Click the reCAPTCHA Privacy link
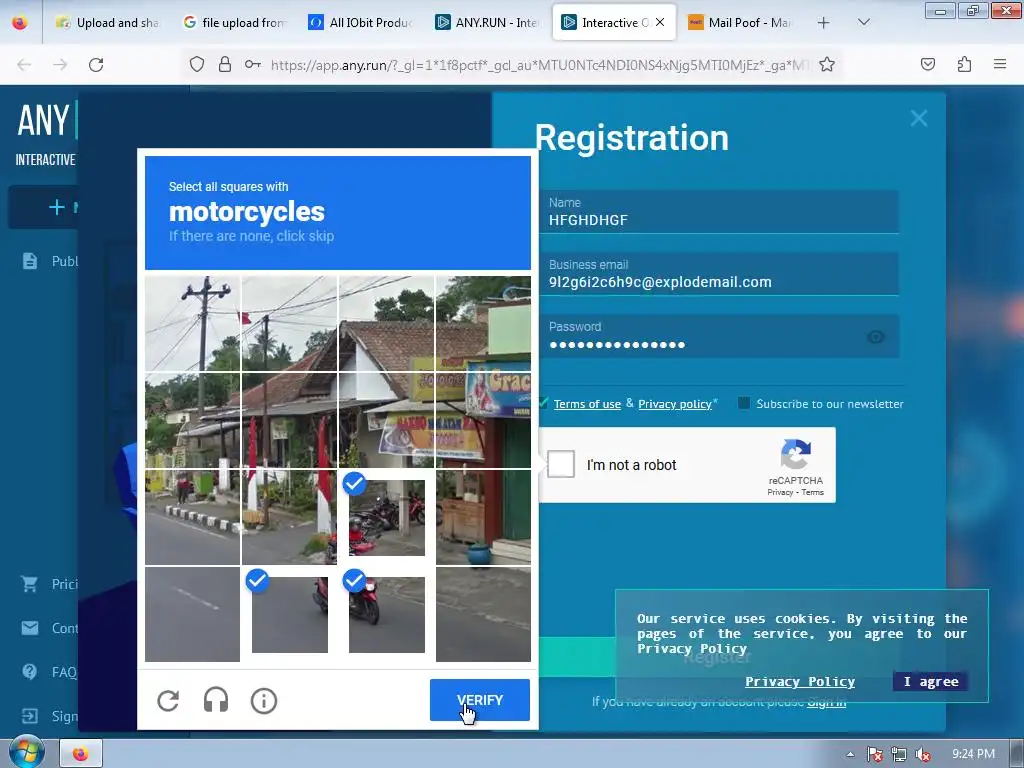This screenshot has height=768, width=1024. coord(780,492)
